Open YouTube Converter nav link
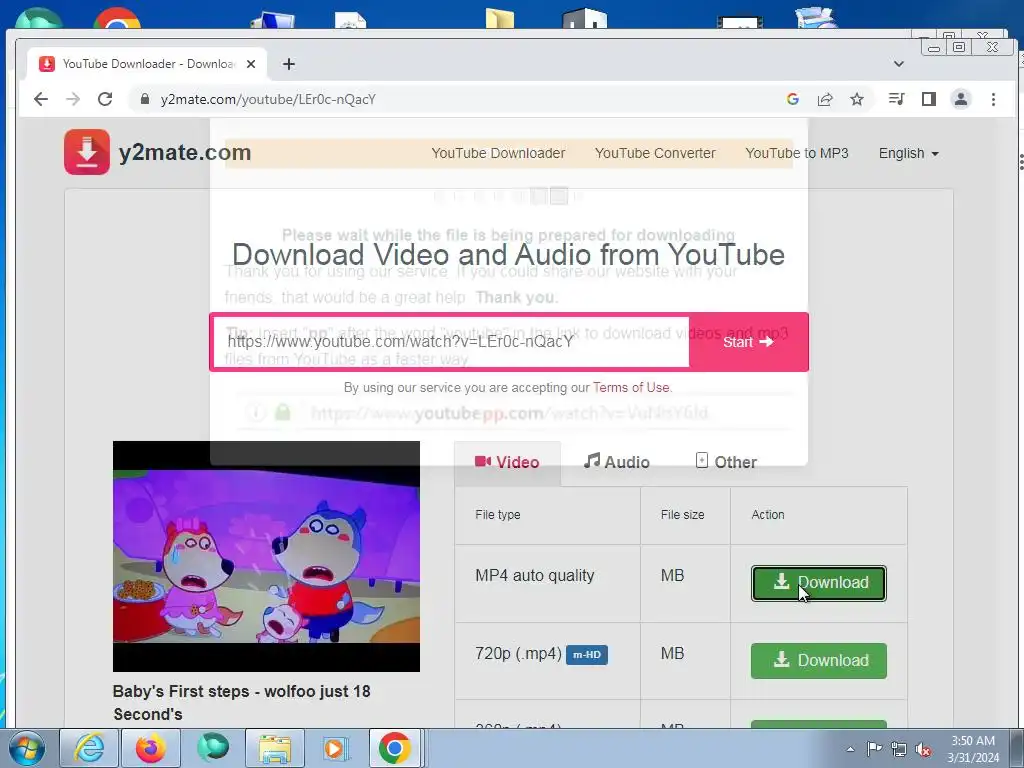The width and height of the screenshot is (1024, 768). point(655,153)
